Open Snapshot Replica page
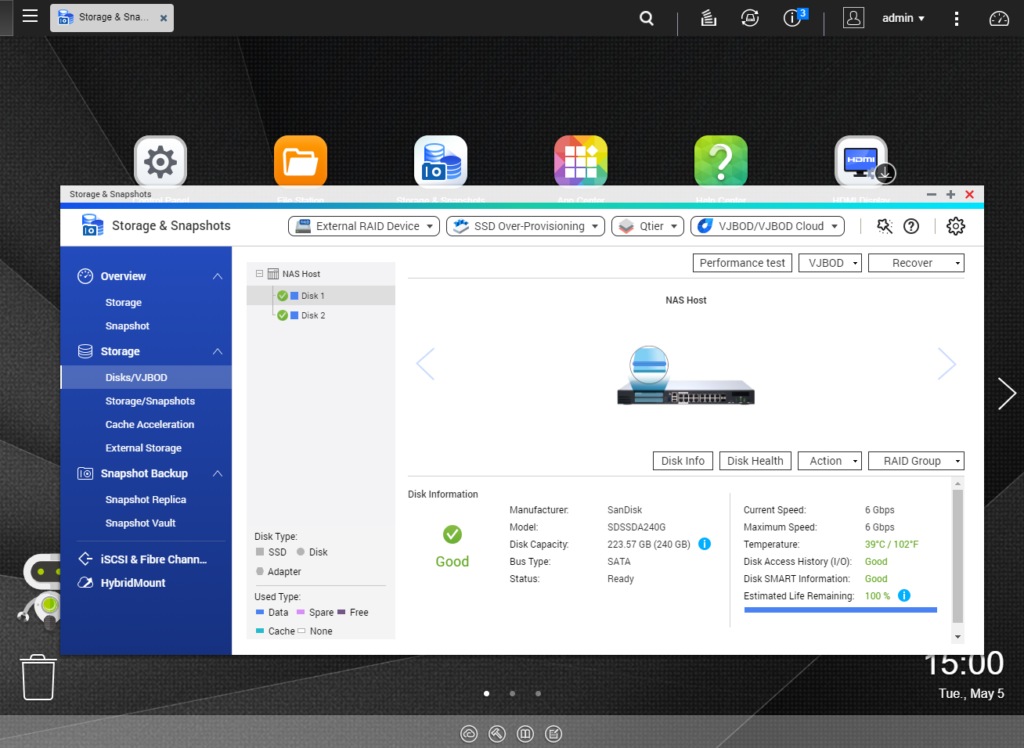Viewport: 1024px width, 748px height. pyautogui.click(x=146, y=500)
